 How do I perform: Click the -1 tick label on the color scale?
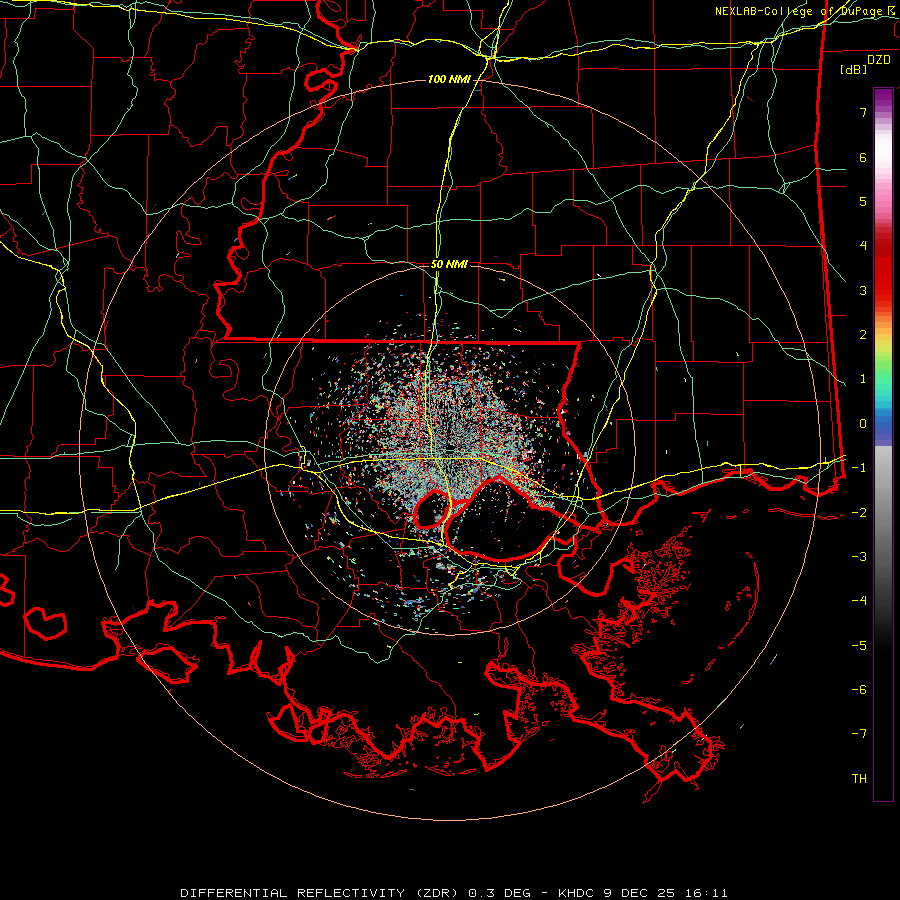tap(859, 468)
